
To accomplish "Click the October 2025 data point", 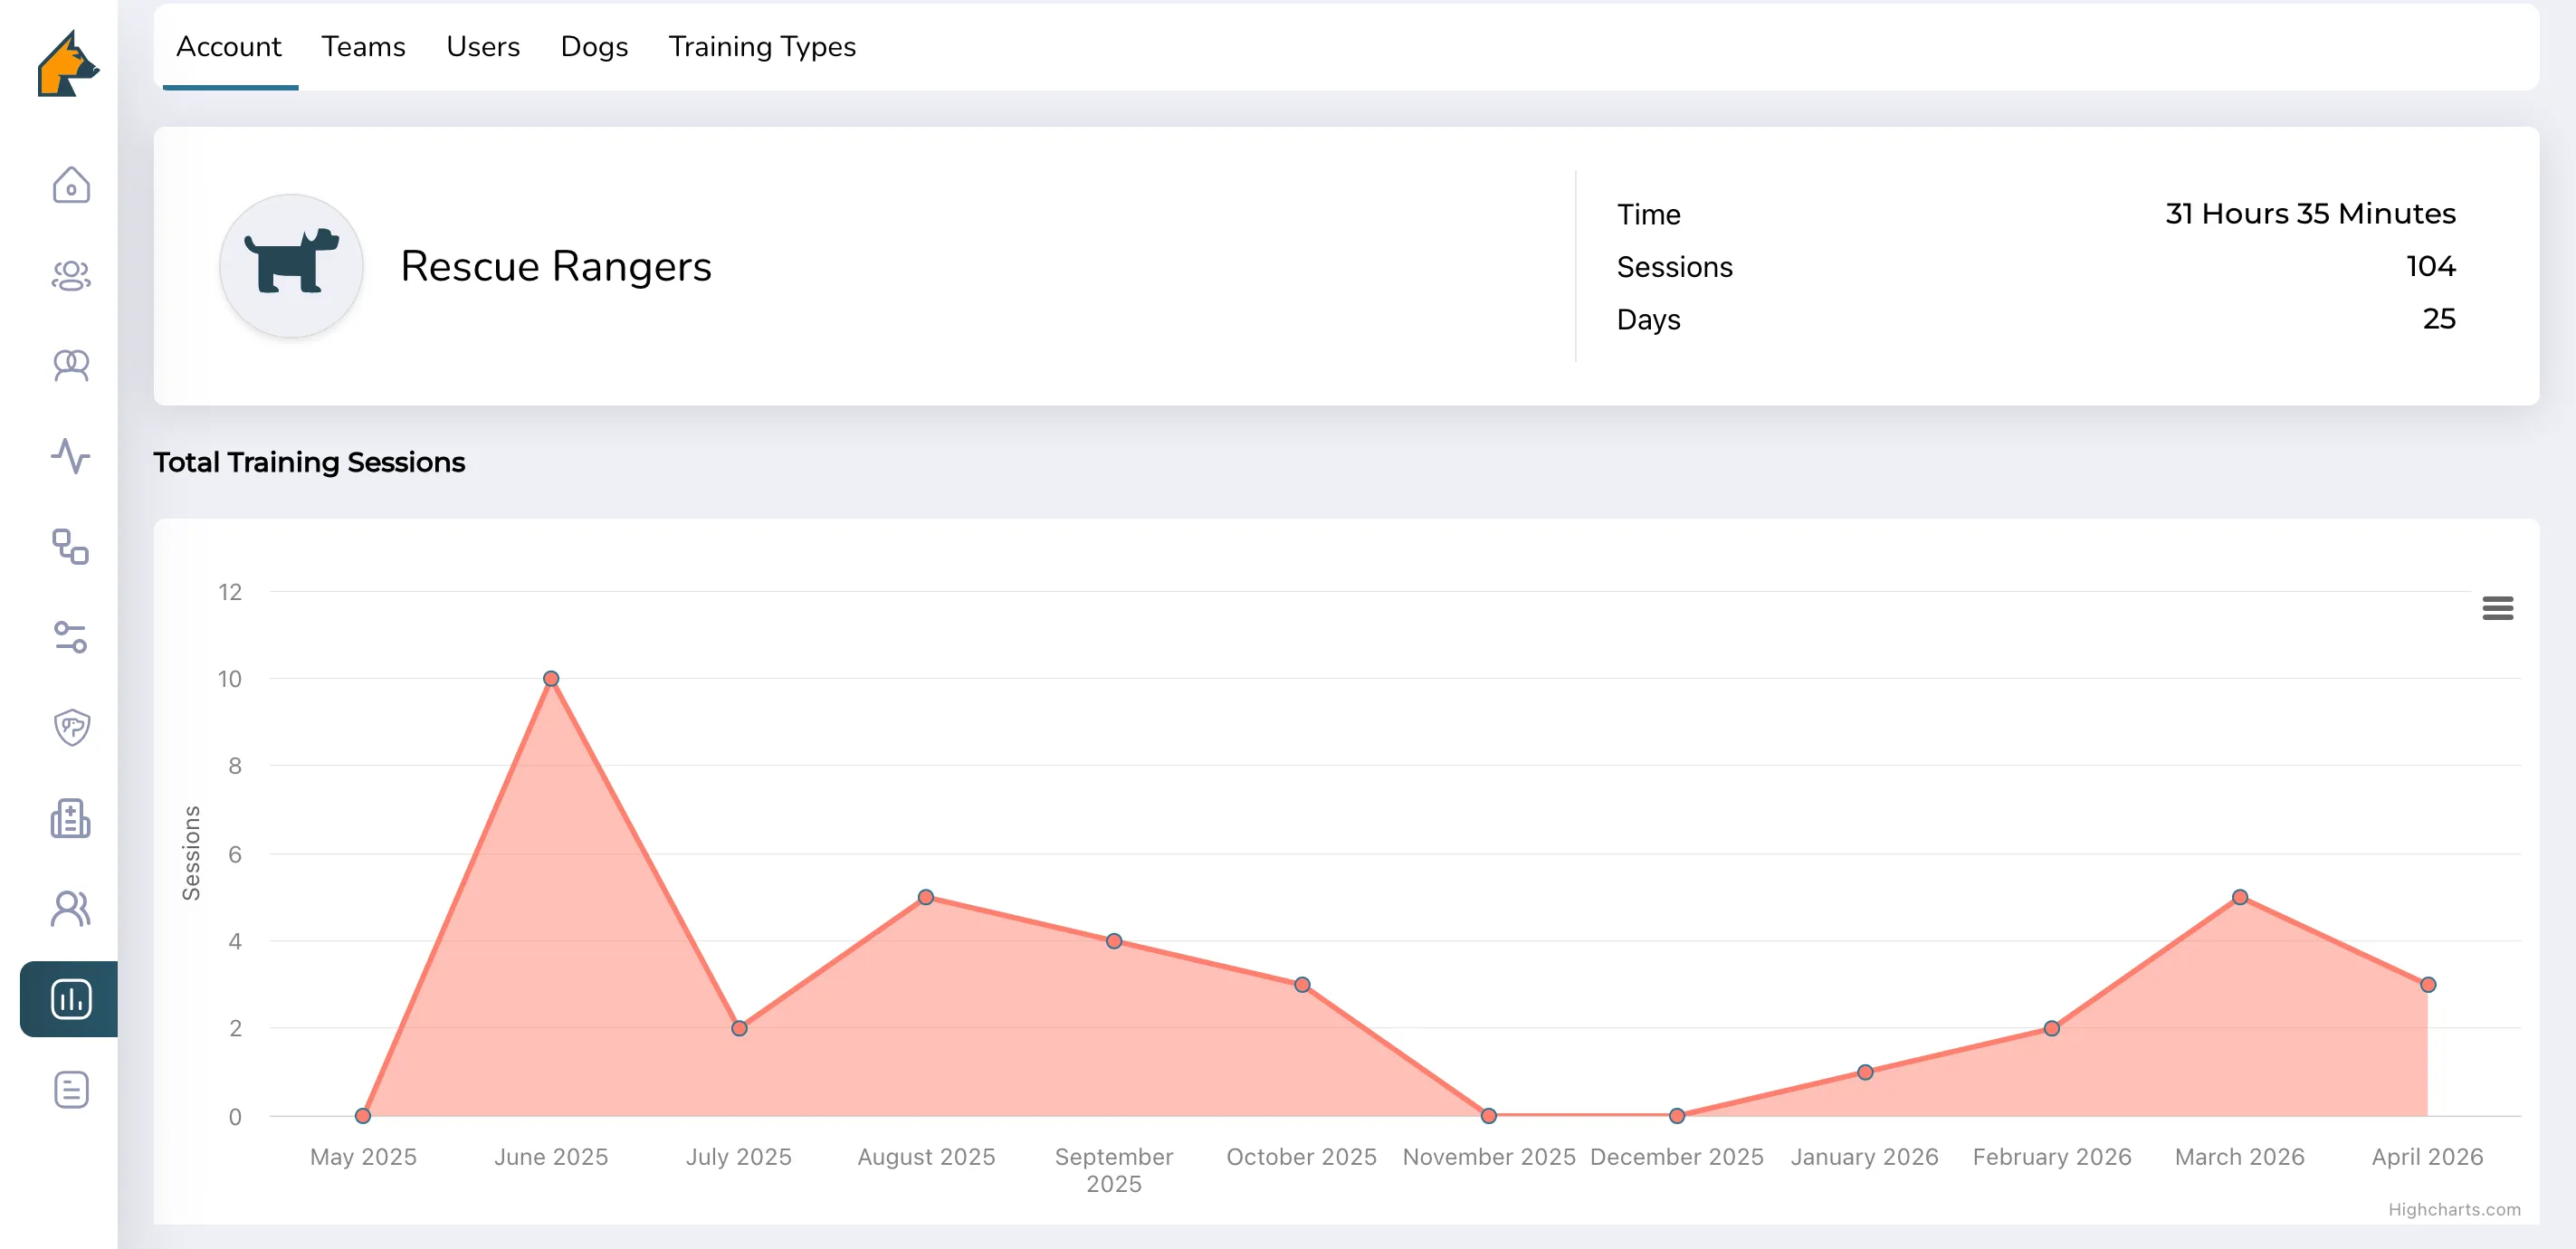I will pos(1302,985).
